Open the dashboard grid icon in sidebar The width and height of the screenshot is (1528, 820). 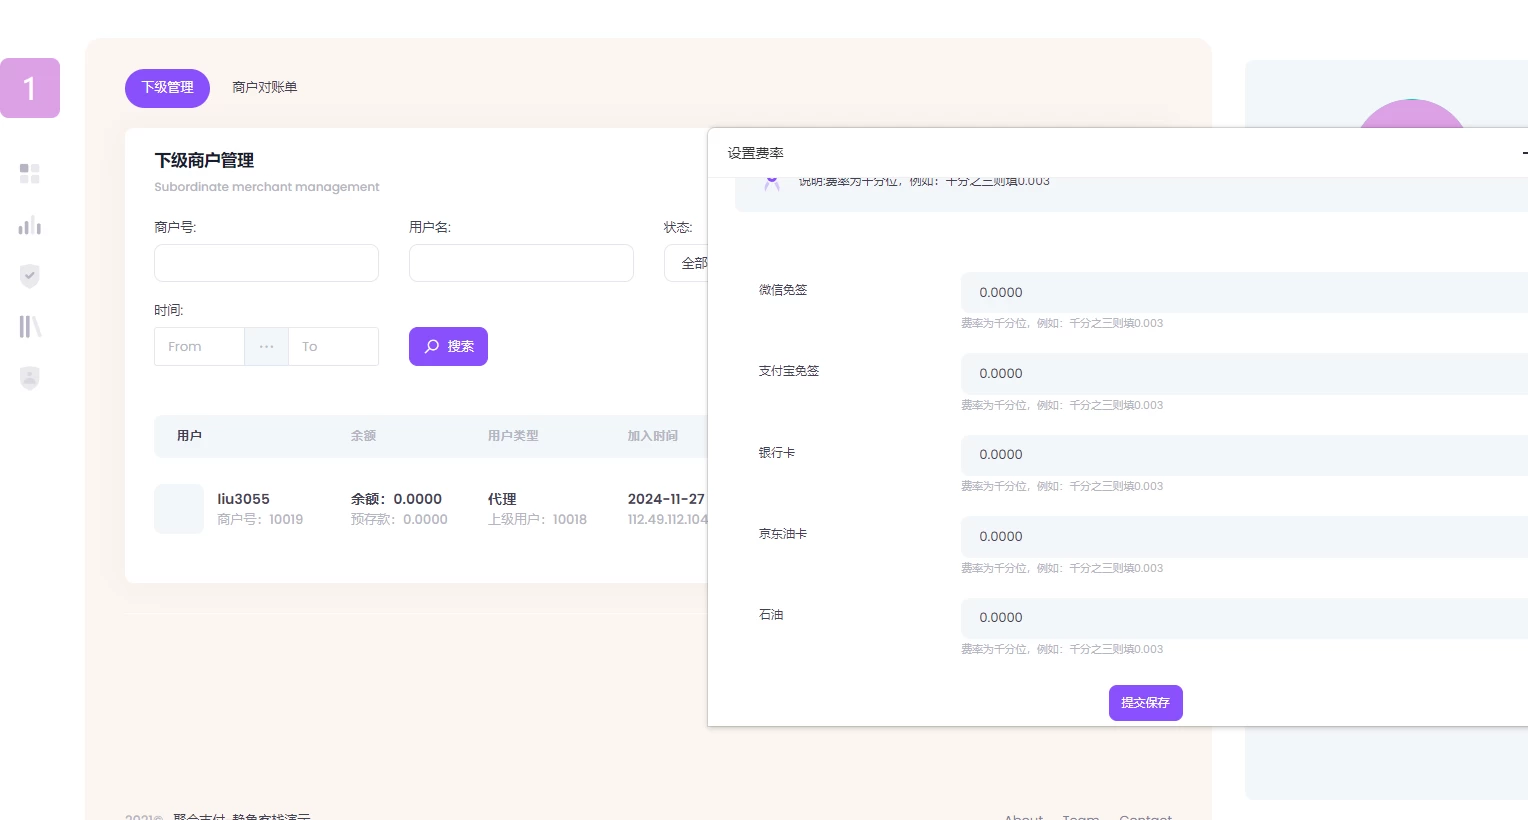[x=29, y=173]
